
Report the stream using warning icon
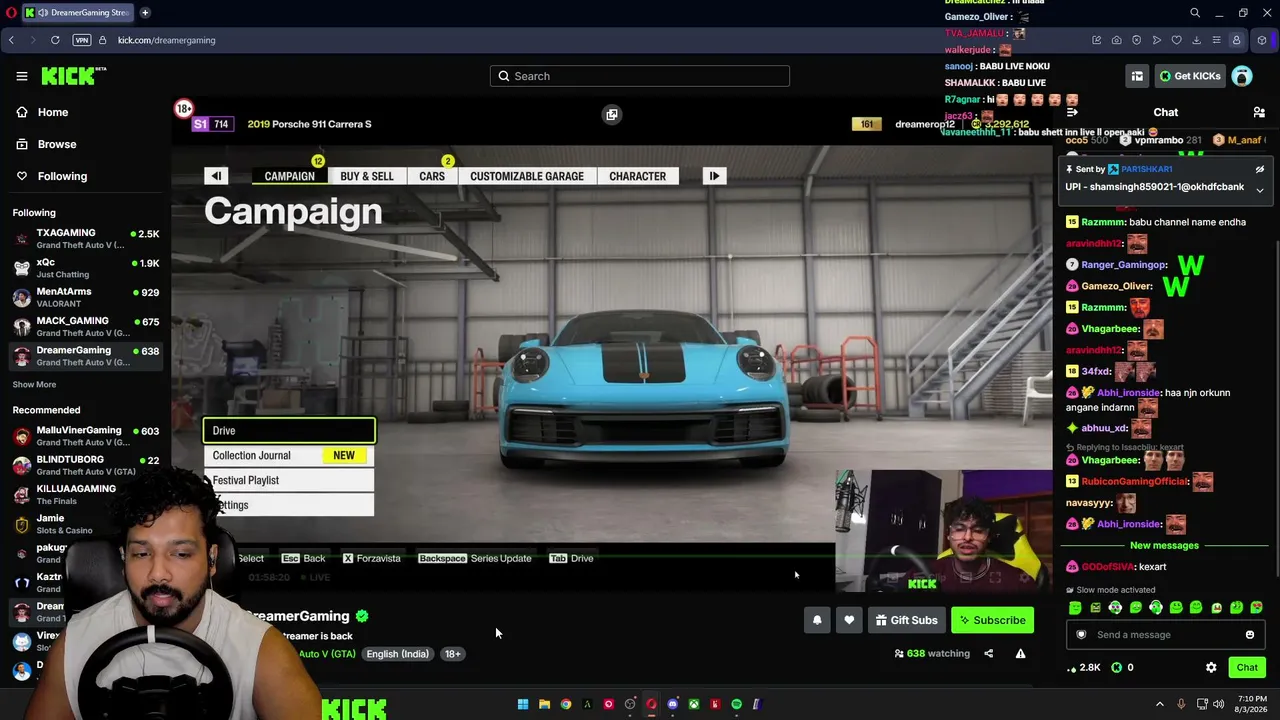[1020, 654]
